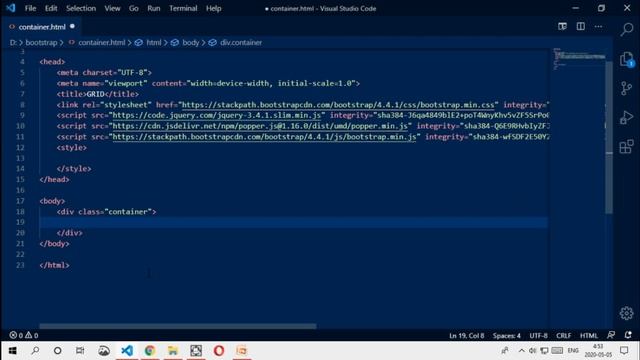The image size is (640, 360).
Task: Open the editor More Actions ellipsis
Action: [598, 27]
